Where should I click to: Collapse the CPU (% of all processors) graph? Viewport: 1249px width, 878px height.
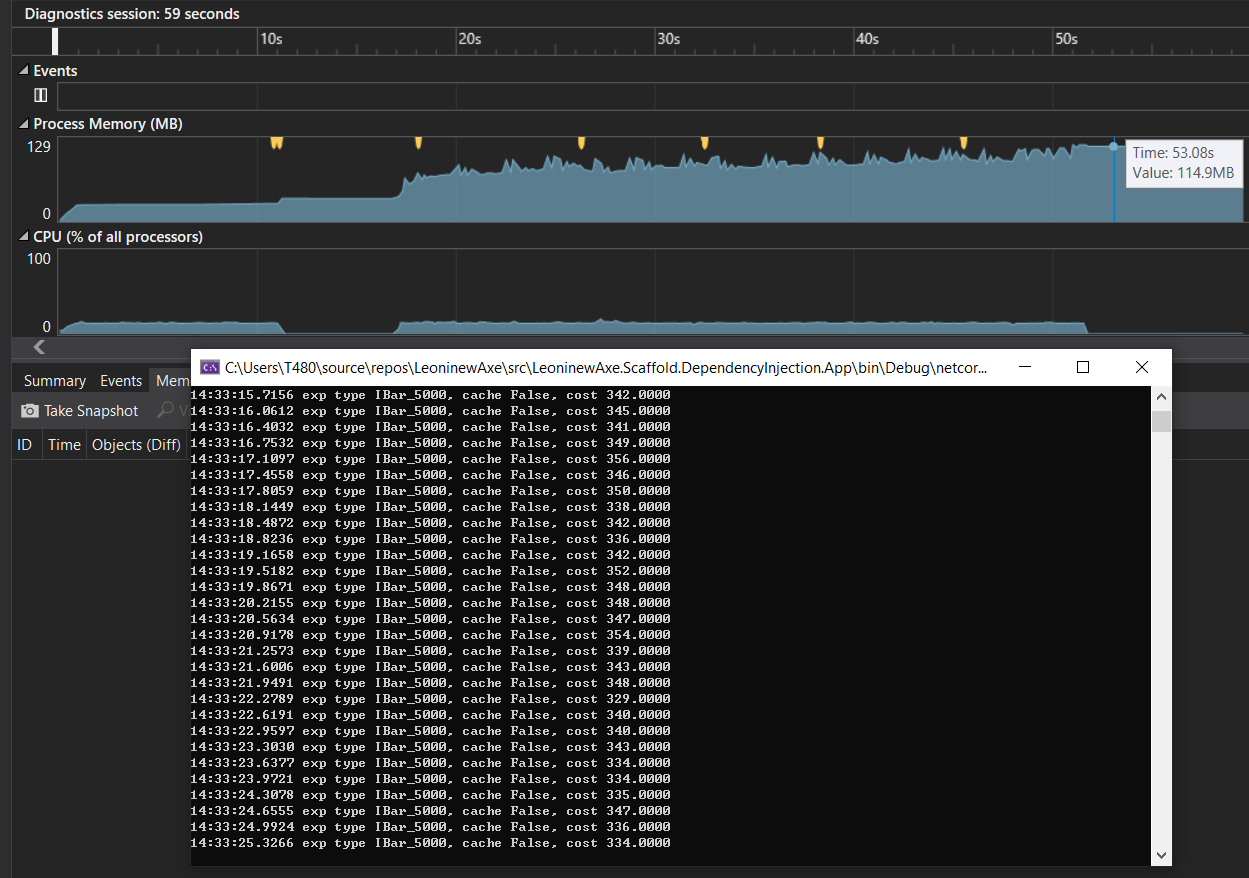24,237
